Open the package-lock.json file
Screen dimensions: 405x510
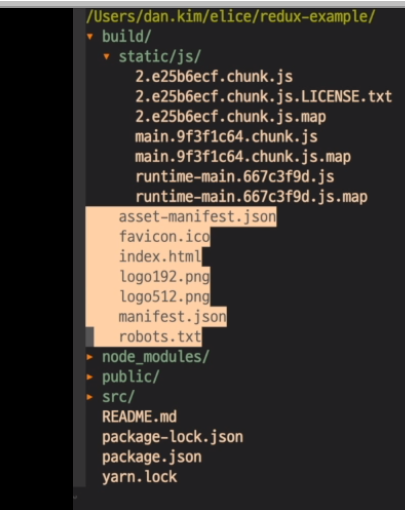[x=173, y=437]
